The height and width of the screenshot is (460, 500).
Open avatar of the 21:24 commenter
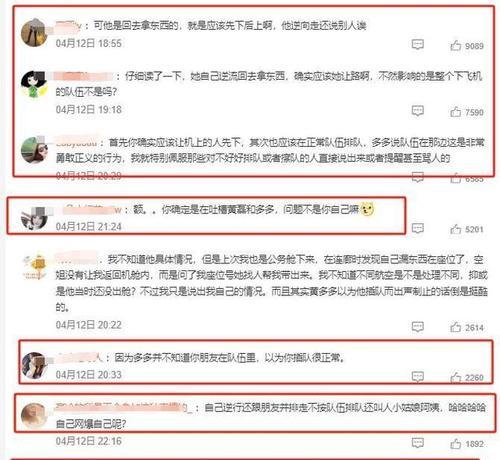click(x=34, y=218)
